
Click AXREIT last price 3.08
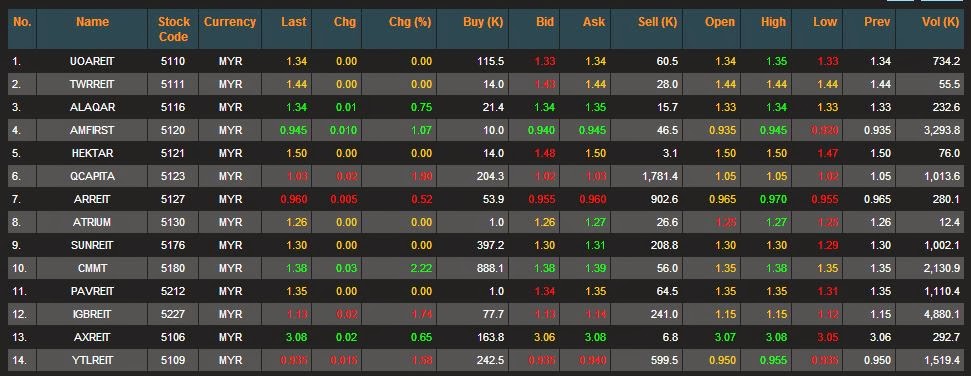(296, 338)
